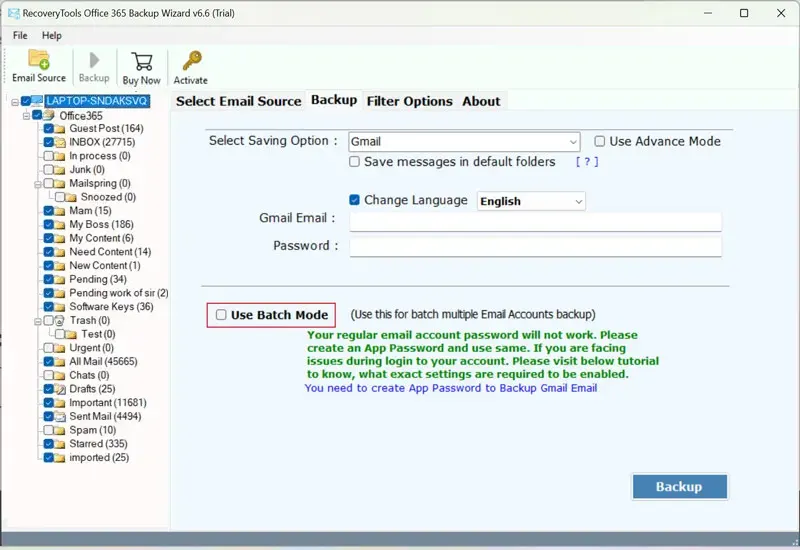The height and width of the screenshot is (550, 800).
Task: Toggle the Use Advance Mode checkbox
Action: tap(600, 142)
